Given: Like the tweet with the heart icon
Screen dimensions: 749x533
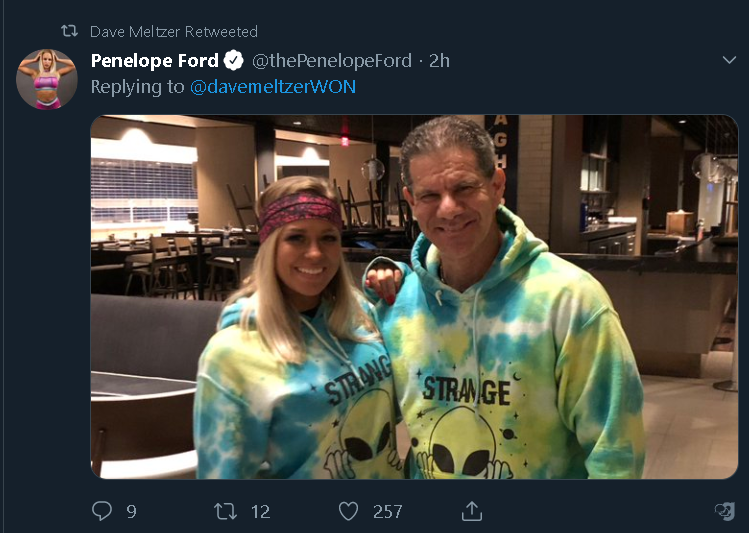Looking at the screenshot, I should click(348, 511).
